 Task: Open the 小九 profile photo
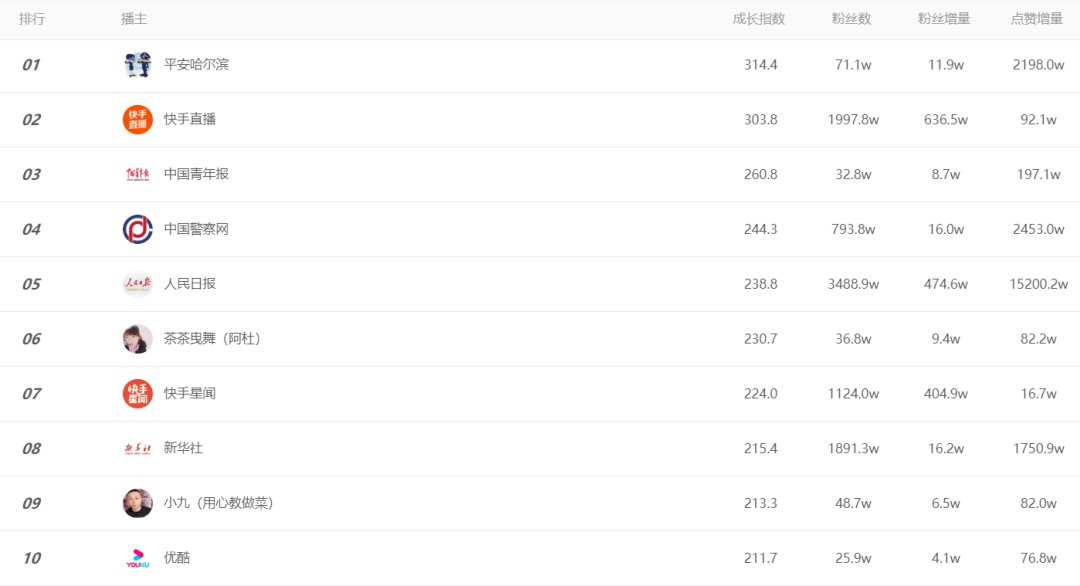click(x=138, y=503)
